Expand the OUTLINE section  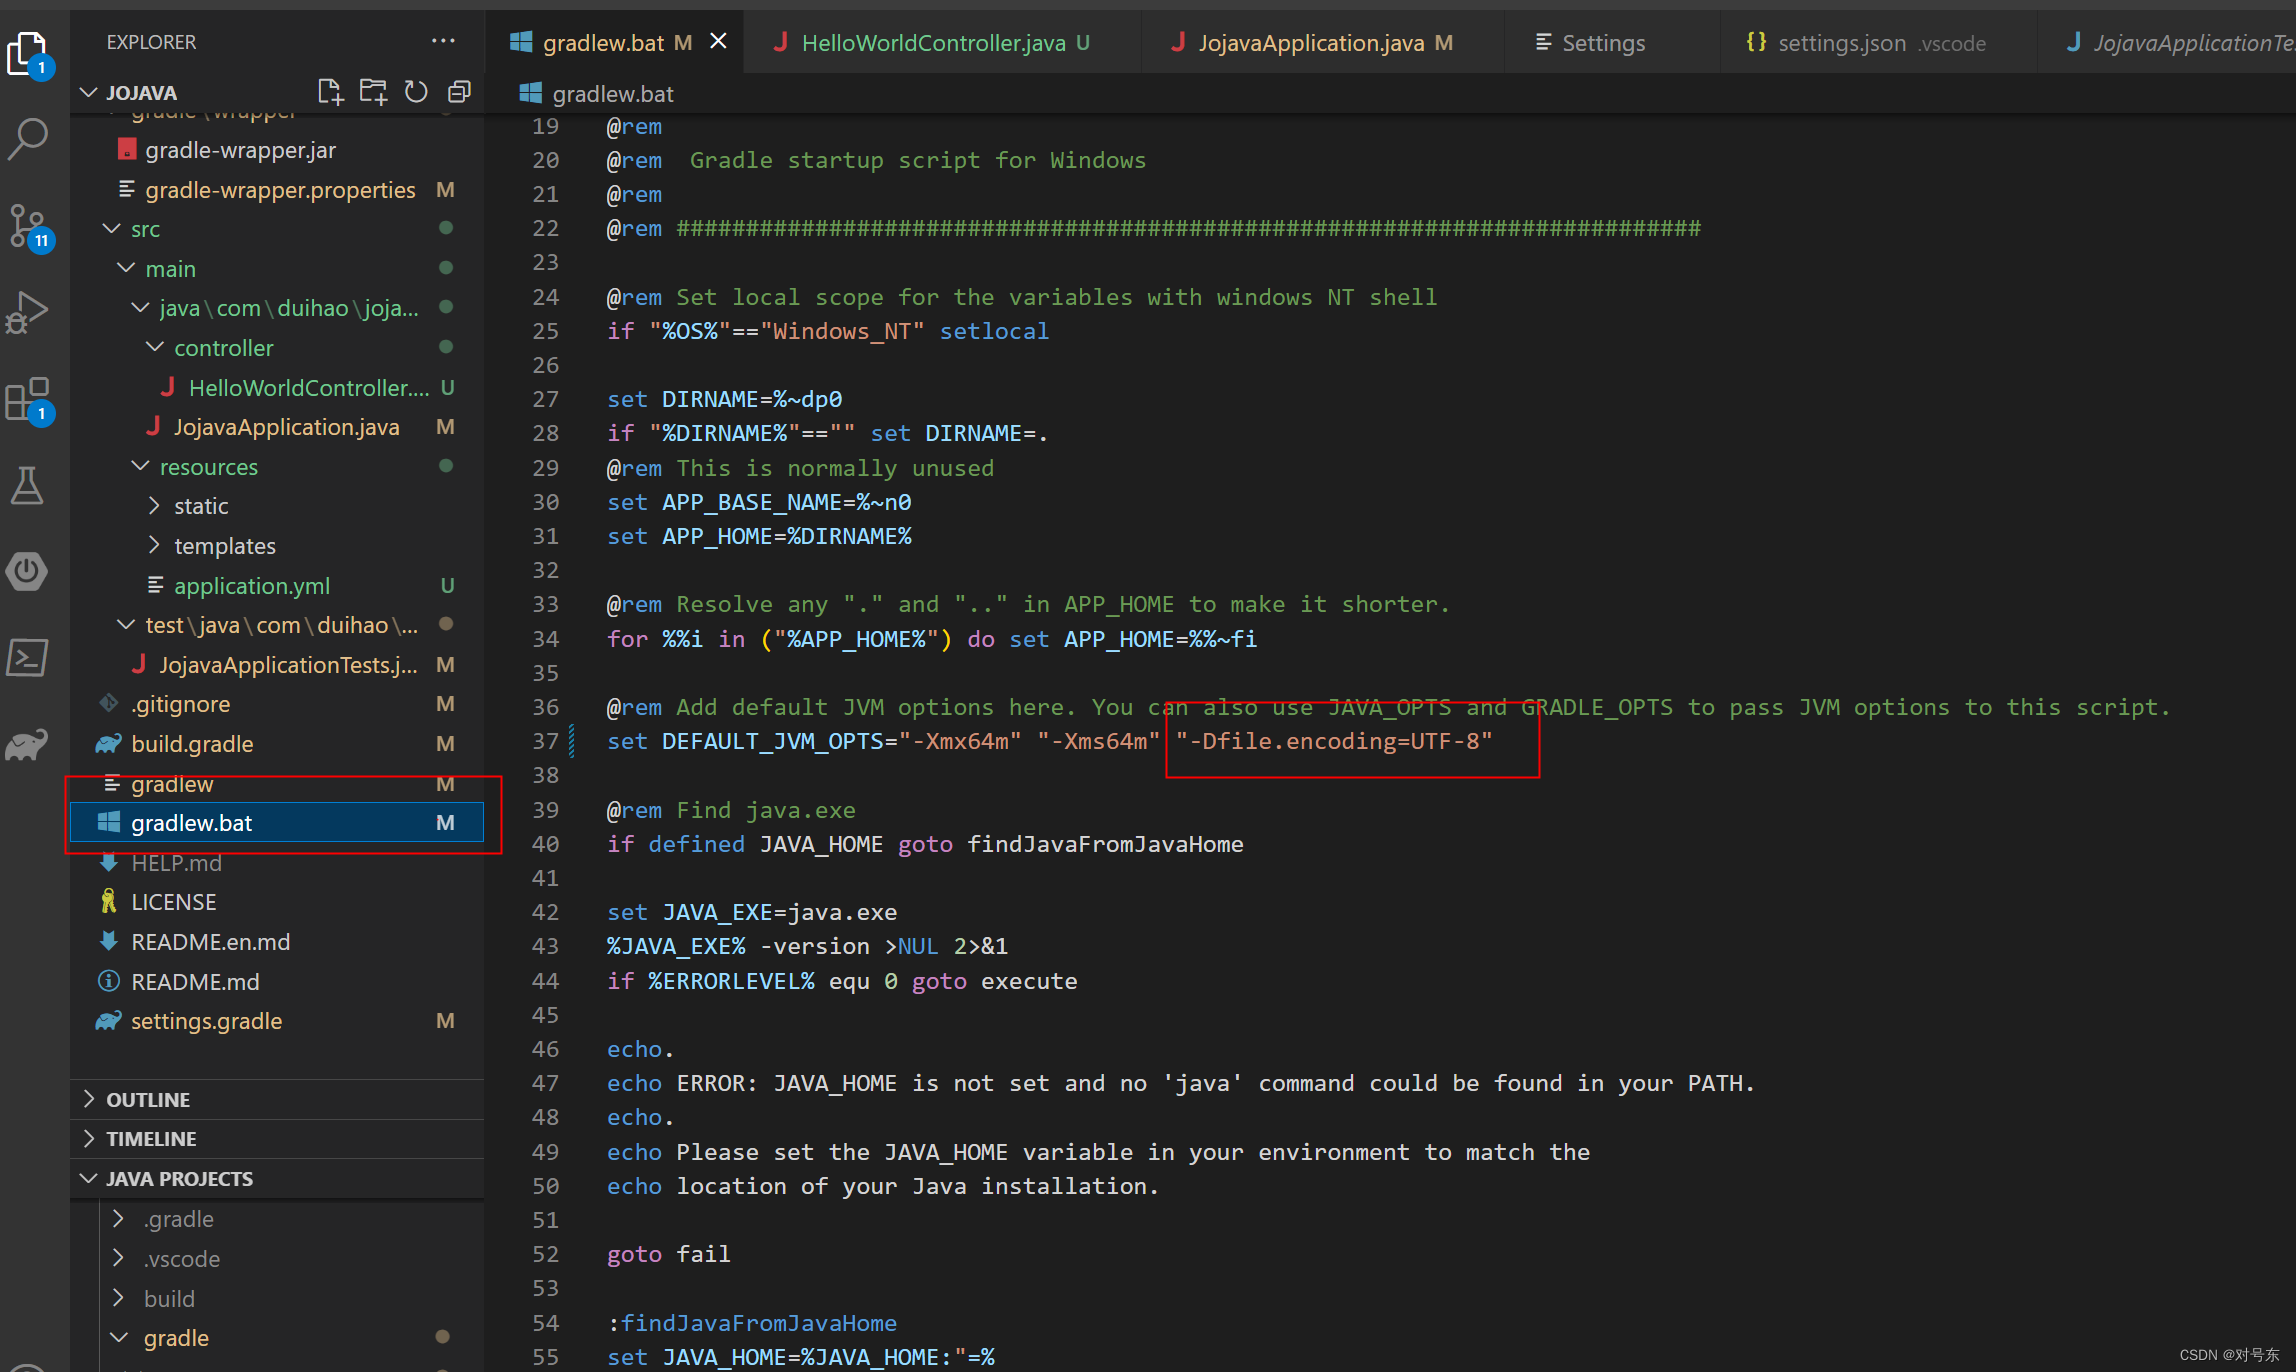pyautogui.click(x=277, y=1099)
